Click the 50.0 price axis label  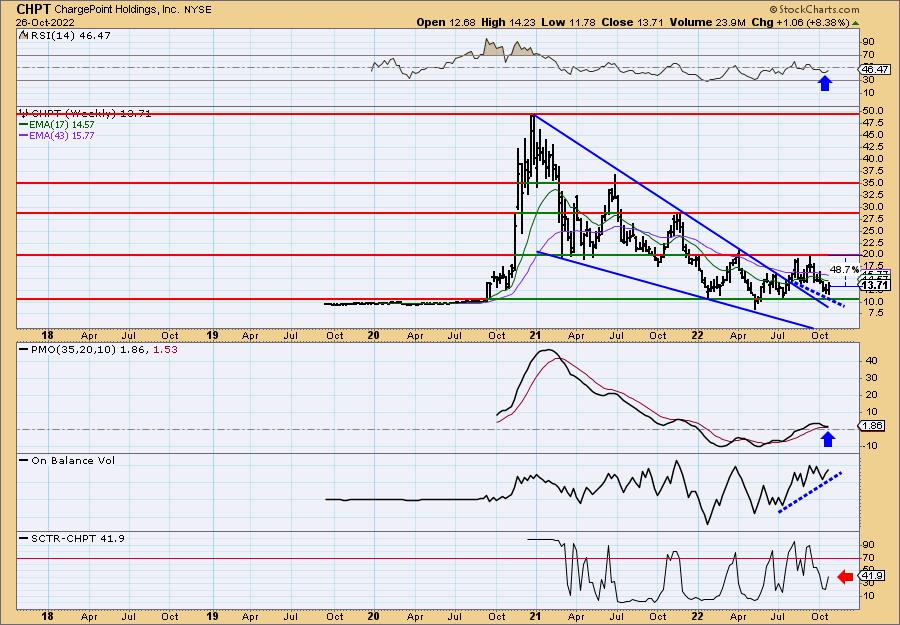click(872, 110)
